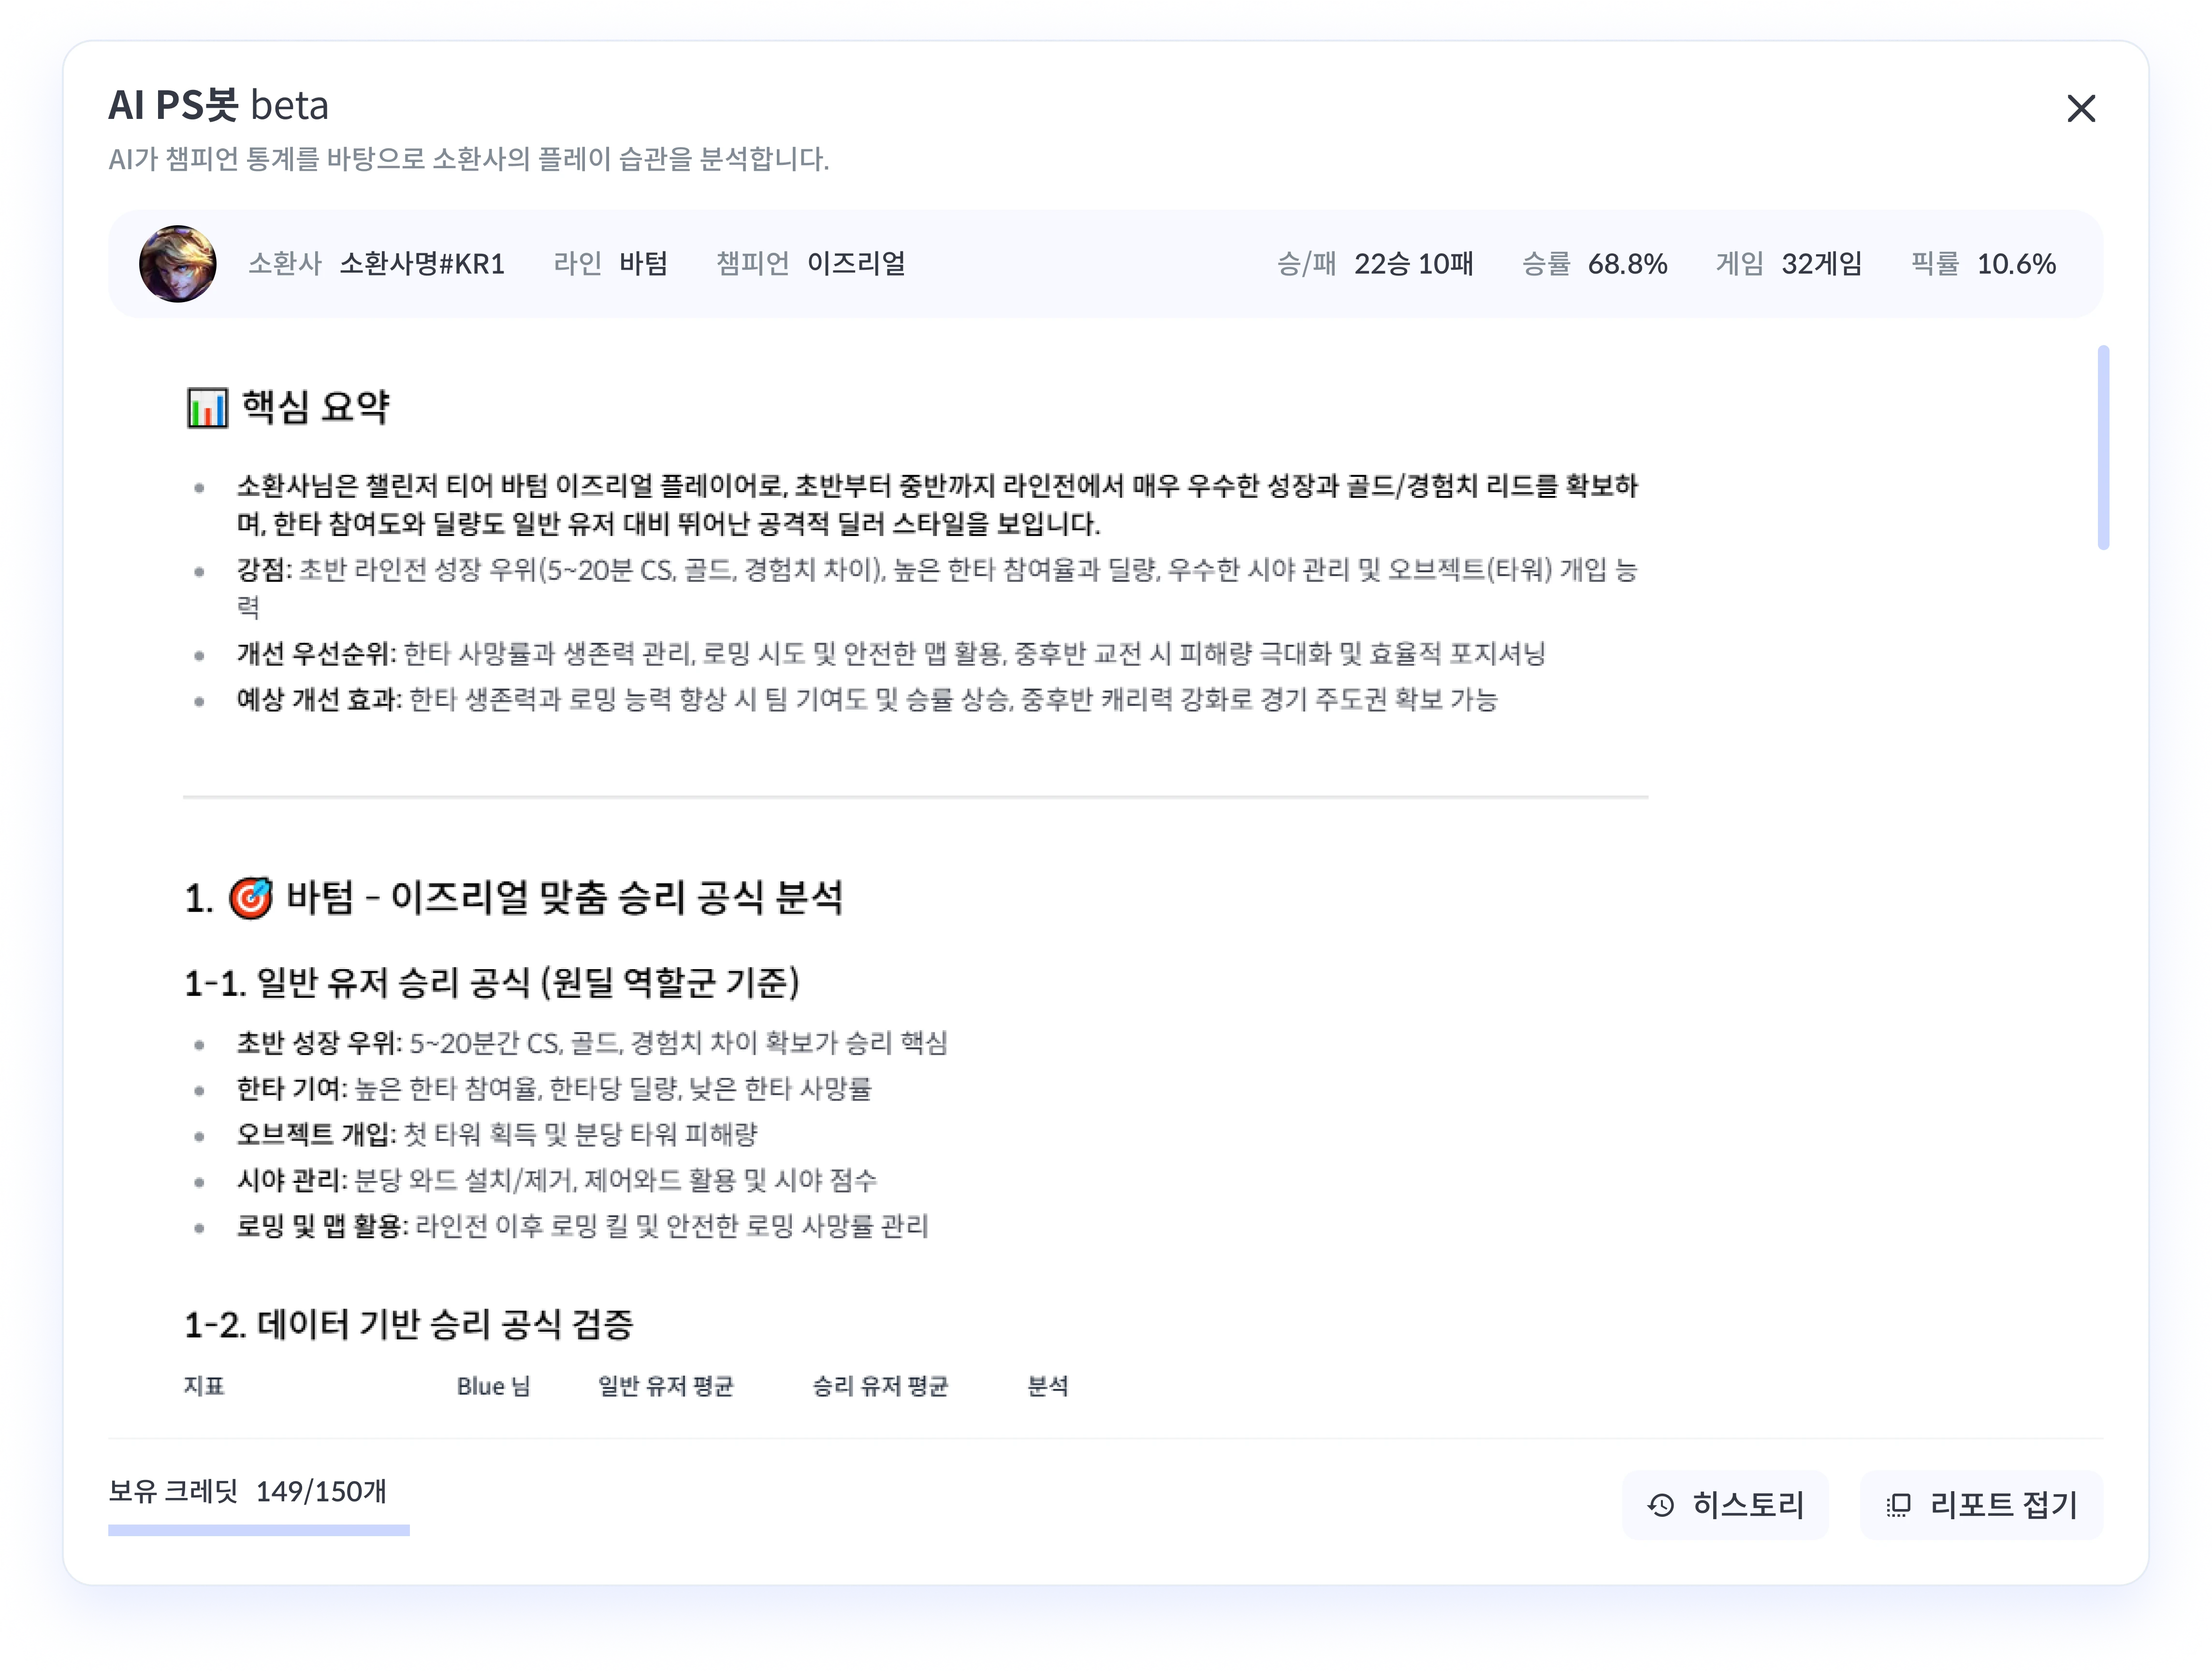Screen dimensions: 2212x1671
Task: Click subheading 1-2. 데이터 기반 승리 공식 검증
Action: pyautogui.click(x=409, y=1325)
